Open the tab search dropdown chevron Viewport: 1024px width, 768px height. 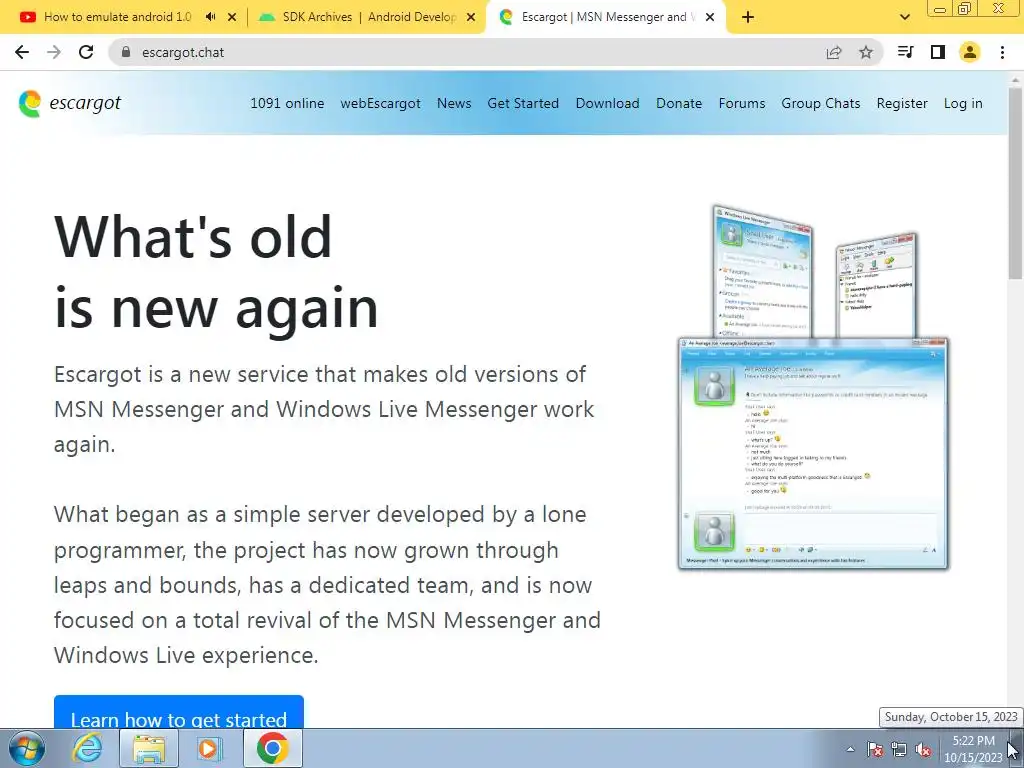[904, 17]
